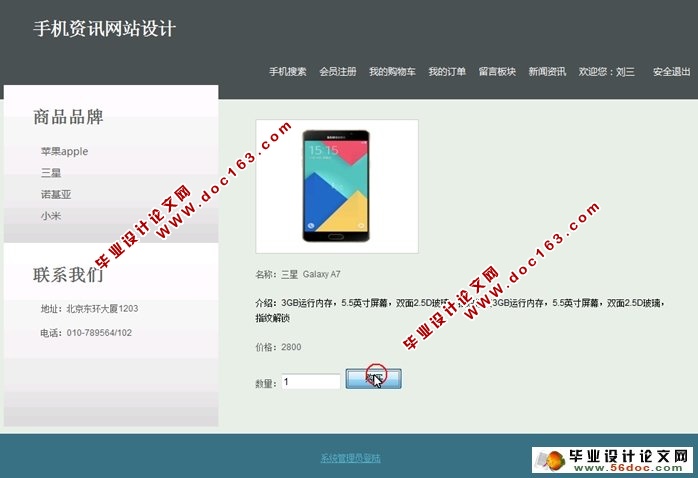Click the product name 三星 Galaxy A7

pyautogui.click(x=311, y=274)
